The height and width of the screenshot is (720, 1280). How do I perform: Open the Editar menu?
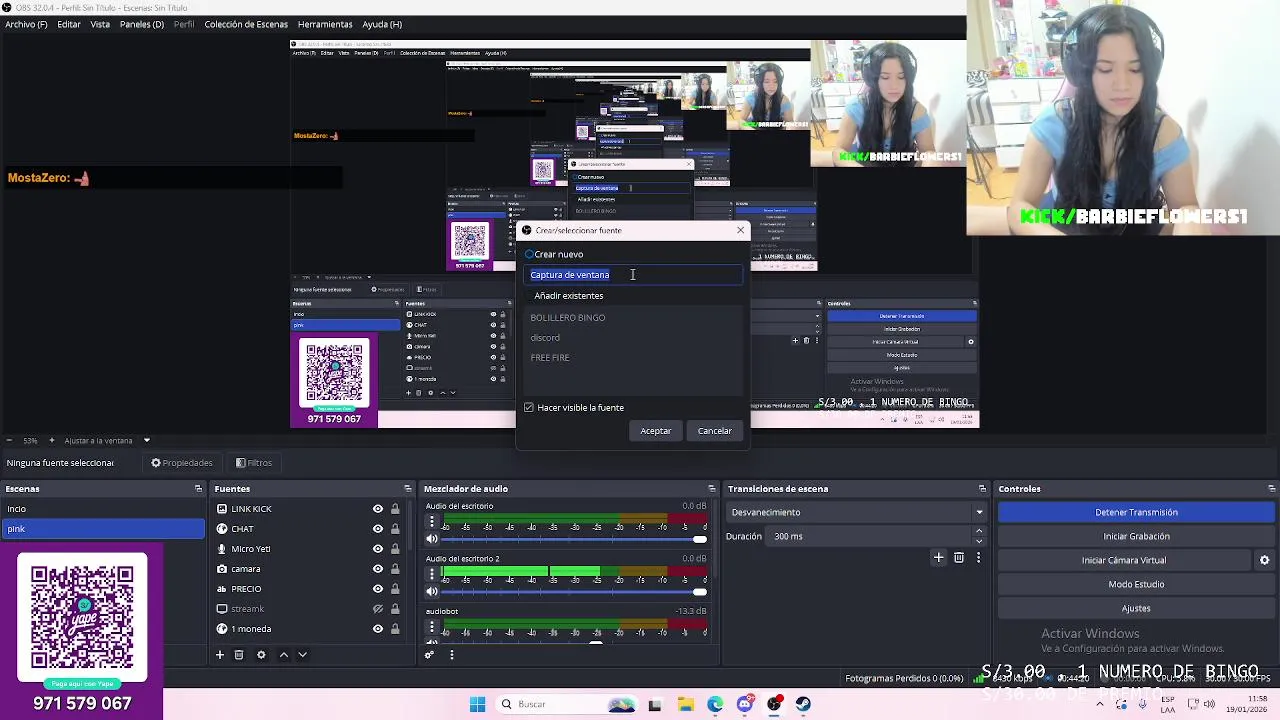pyautogui.click(x=69, y=24)
